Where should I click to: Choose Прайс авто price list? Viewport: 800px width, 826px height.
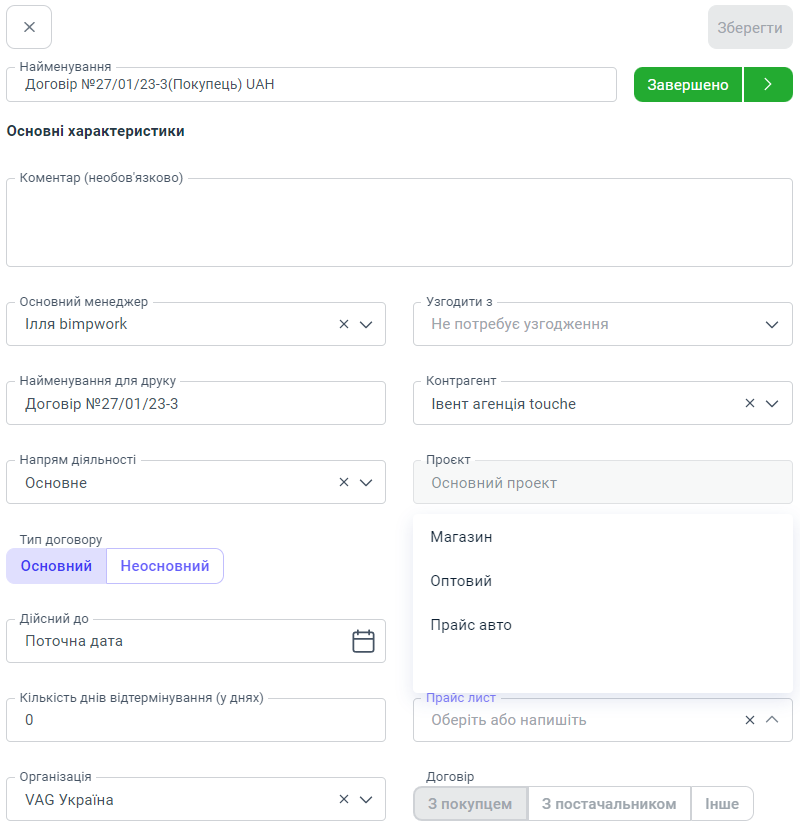coord(471,625)
